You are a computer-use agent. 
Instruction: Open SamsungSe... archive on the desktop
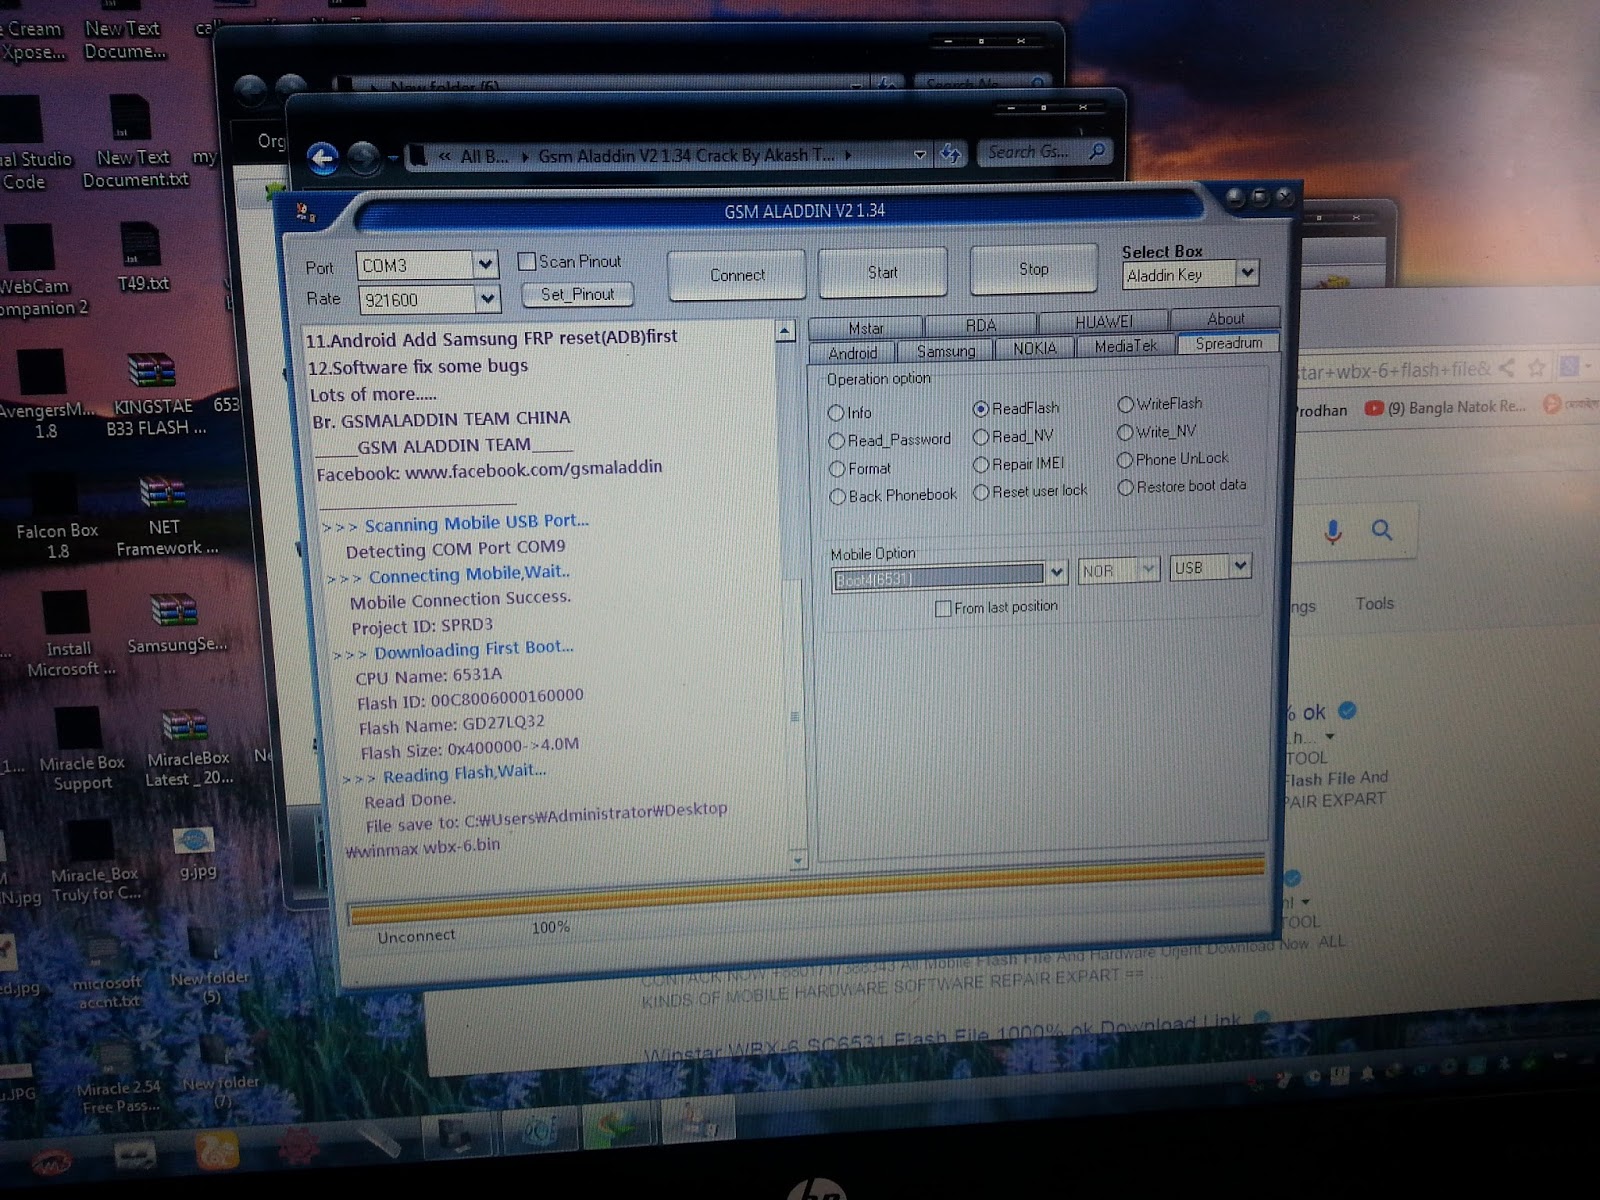(x=176, y=623)
